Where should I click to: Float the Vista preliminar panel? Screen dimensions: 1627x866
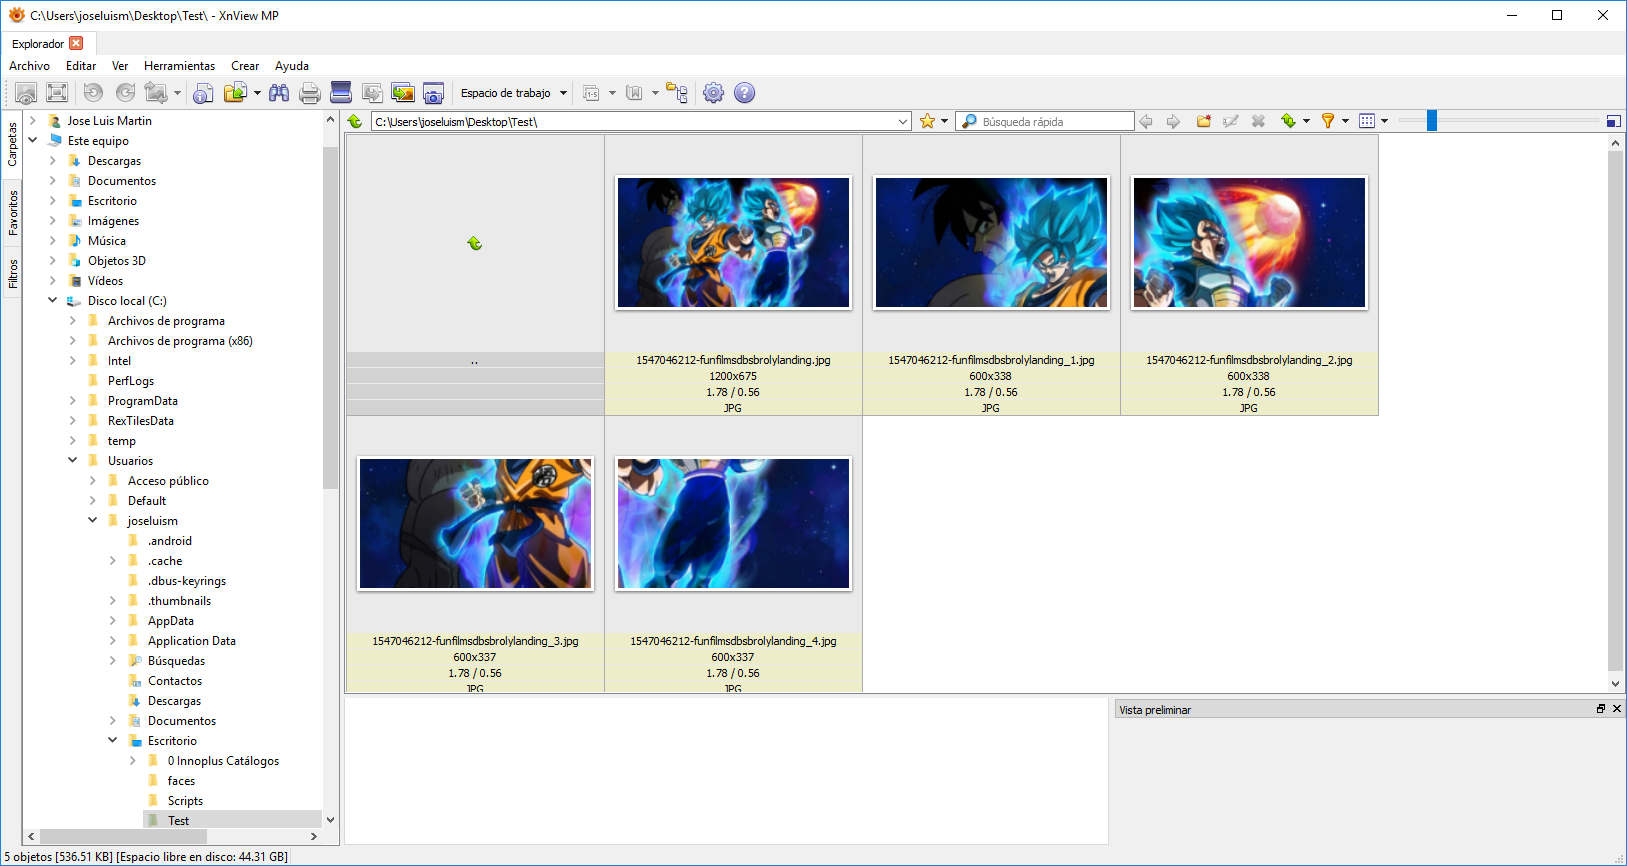click(x=1601, y=709)
